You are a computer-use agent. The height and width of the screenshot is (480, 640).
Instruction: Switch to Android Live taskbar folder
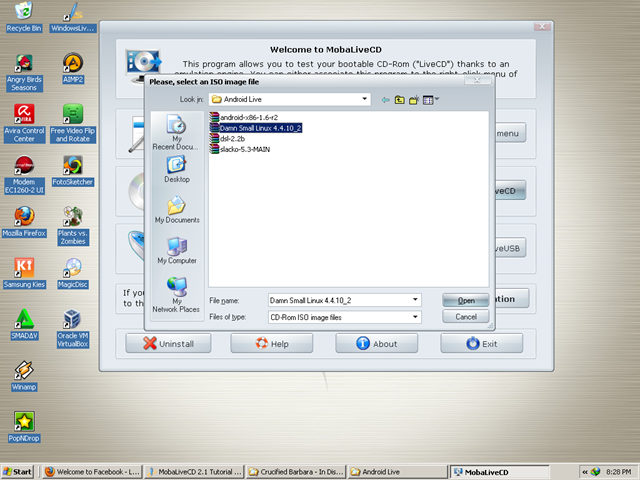397,472
